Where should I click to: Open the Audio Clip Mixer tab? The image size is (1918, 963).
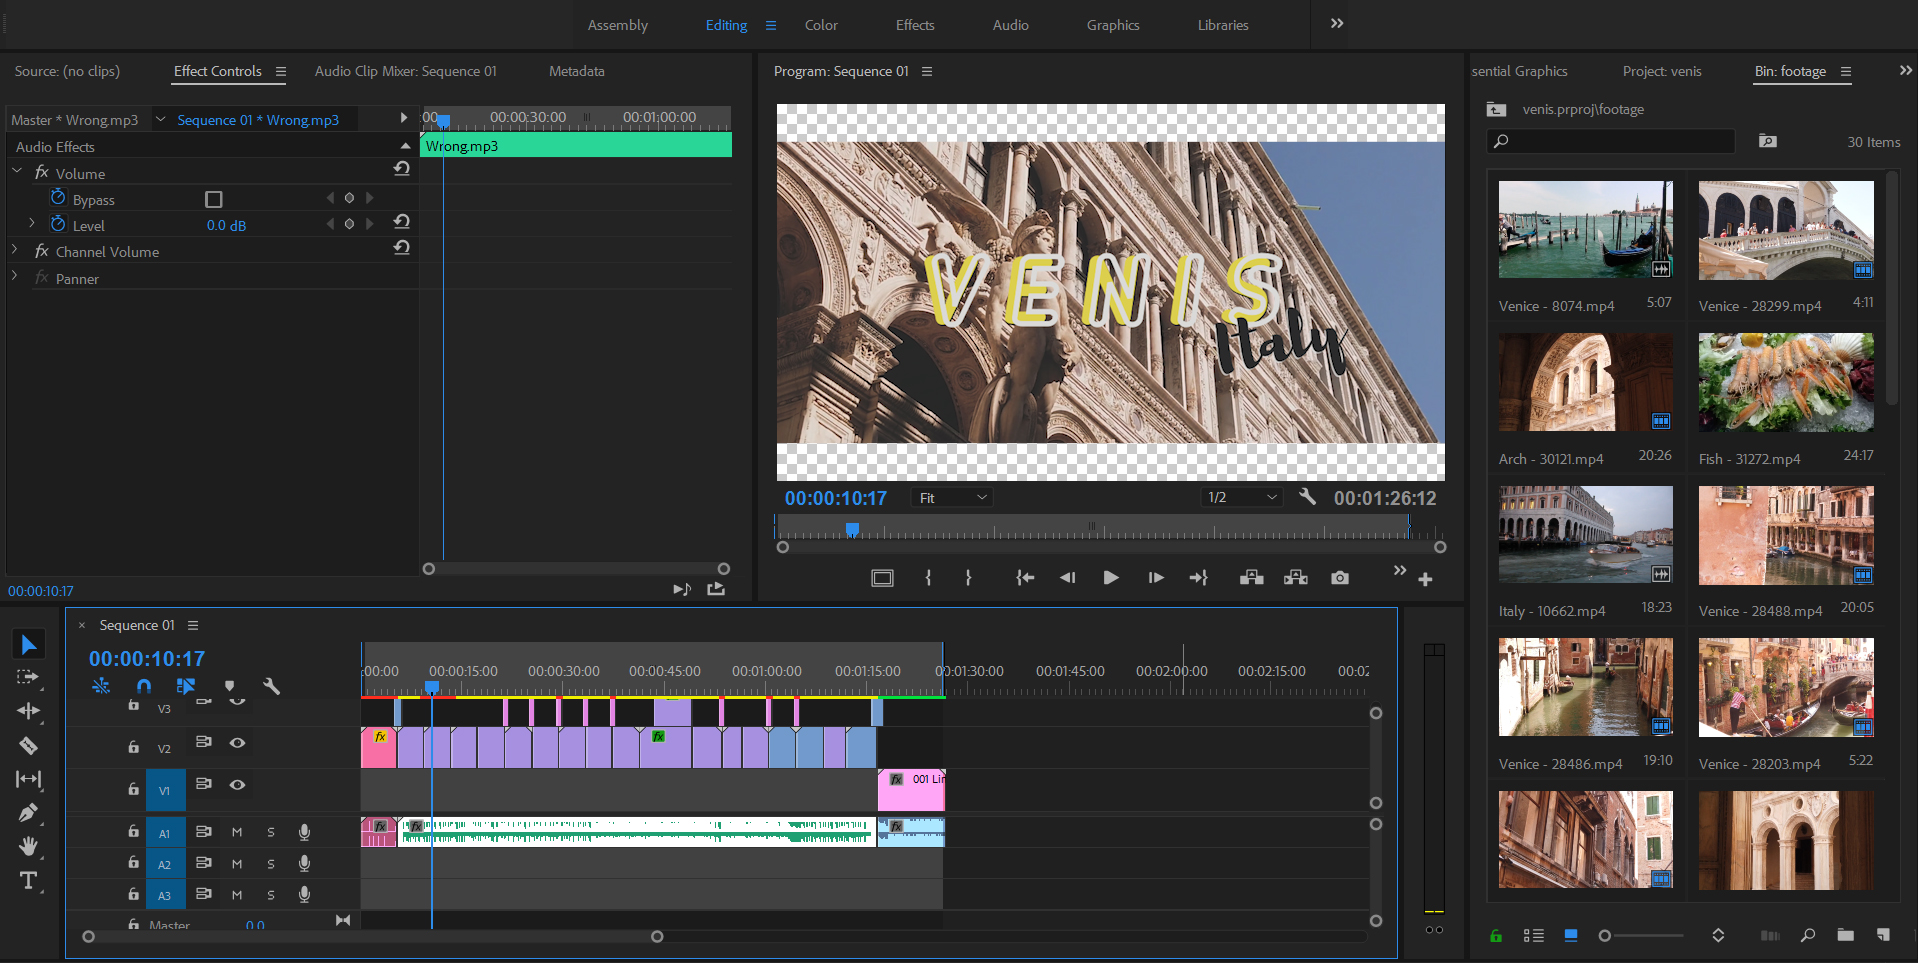(405, 71)
